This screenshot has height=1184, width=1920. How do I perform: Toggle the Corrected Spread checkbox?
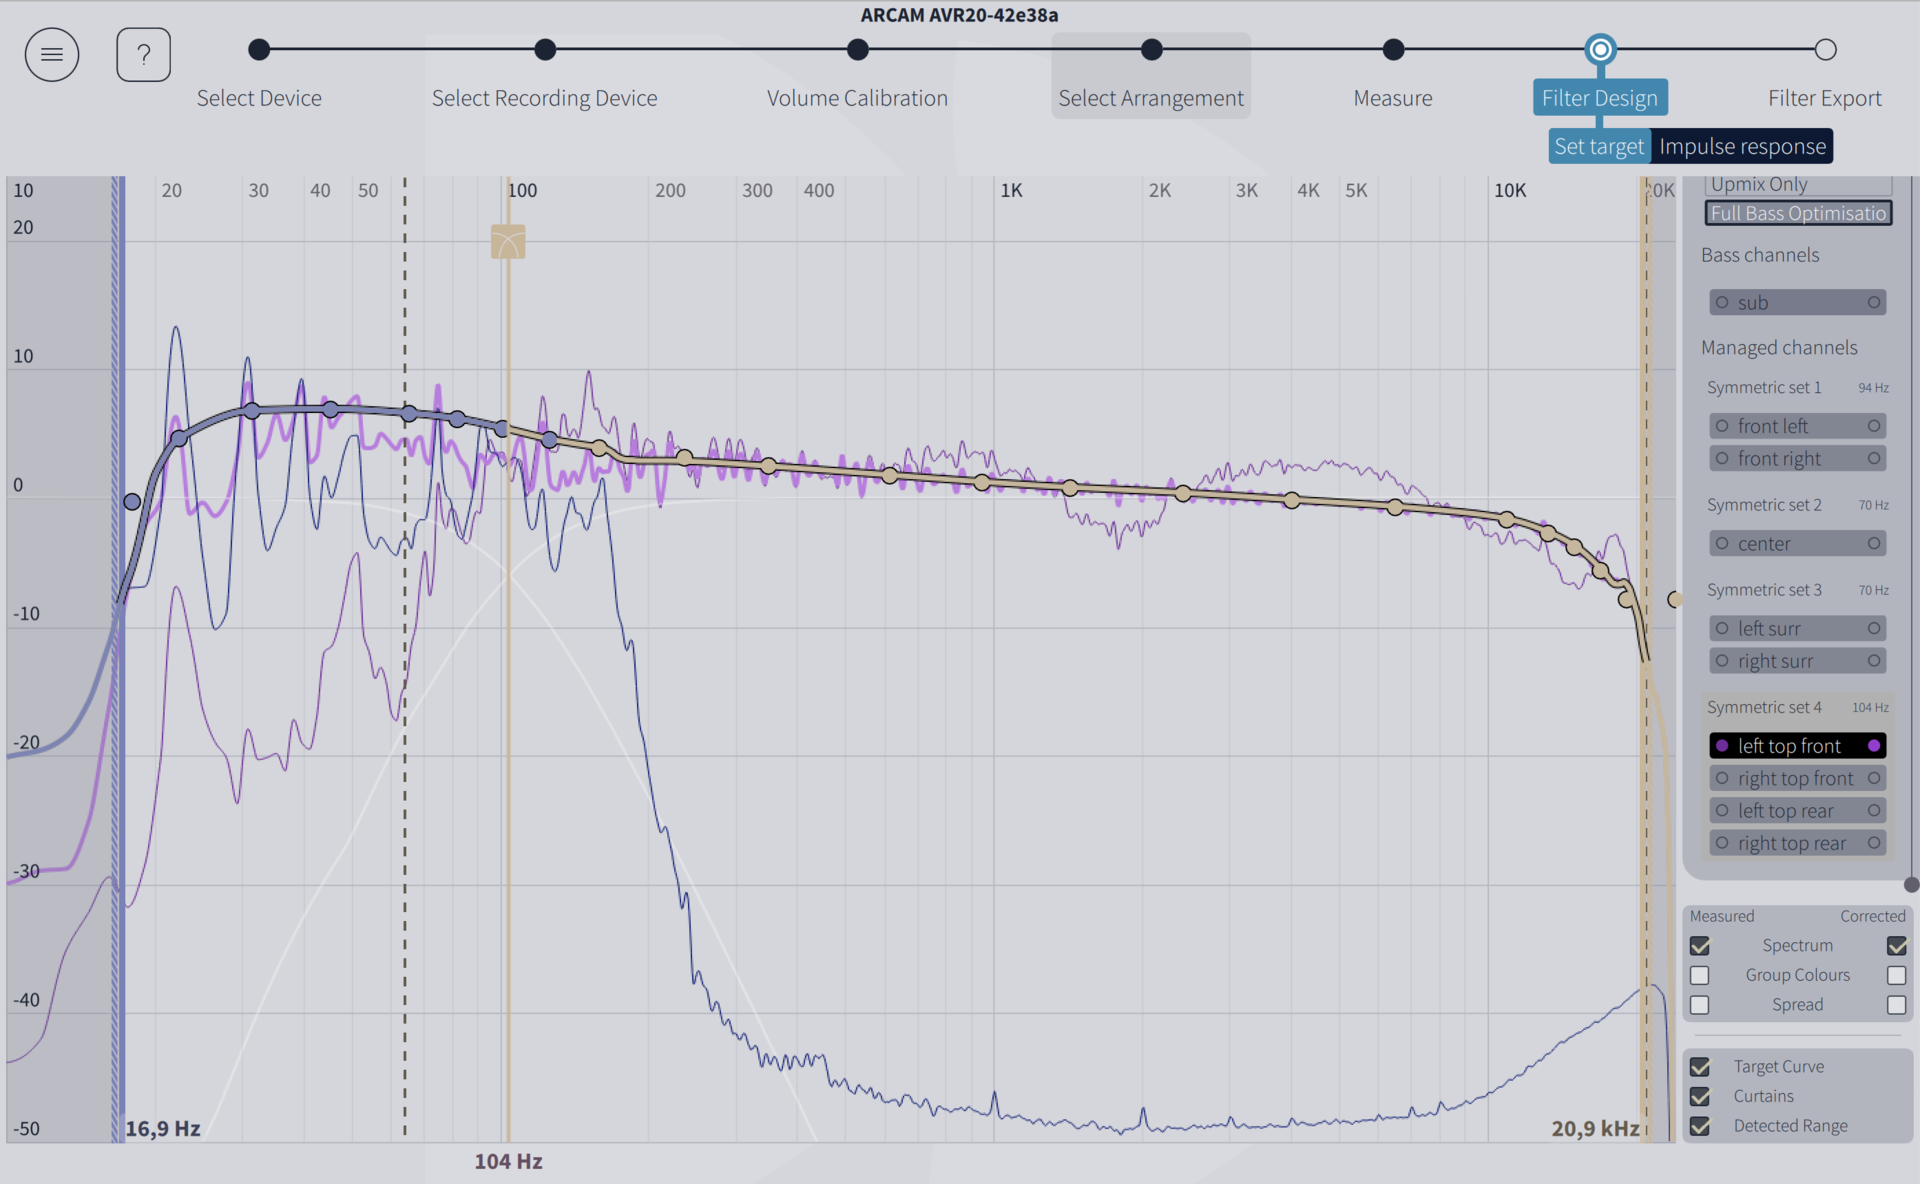pyautogui.click(x=1896, y=1005)
